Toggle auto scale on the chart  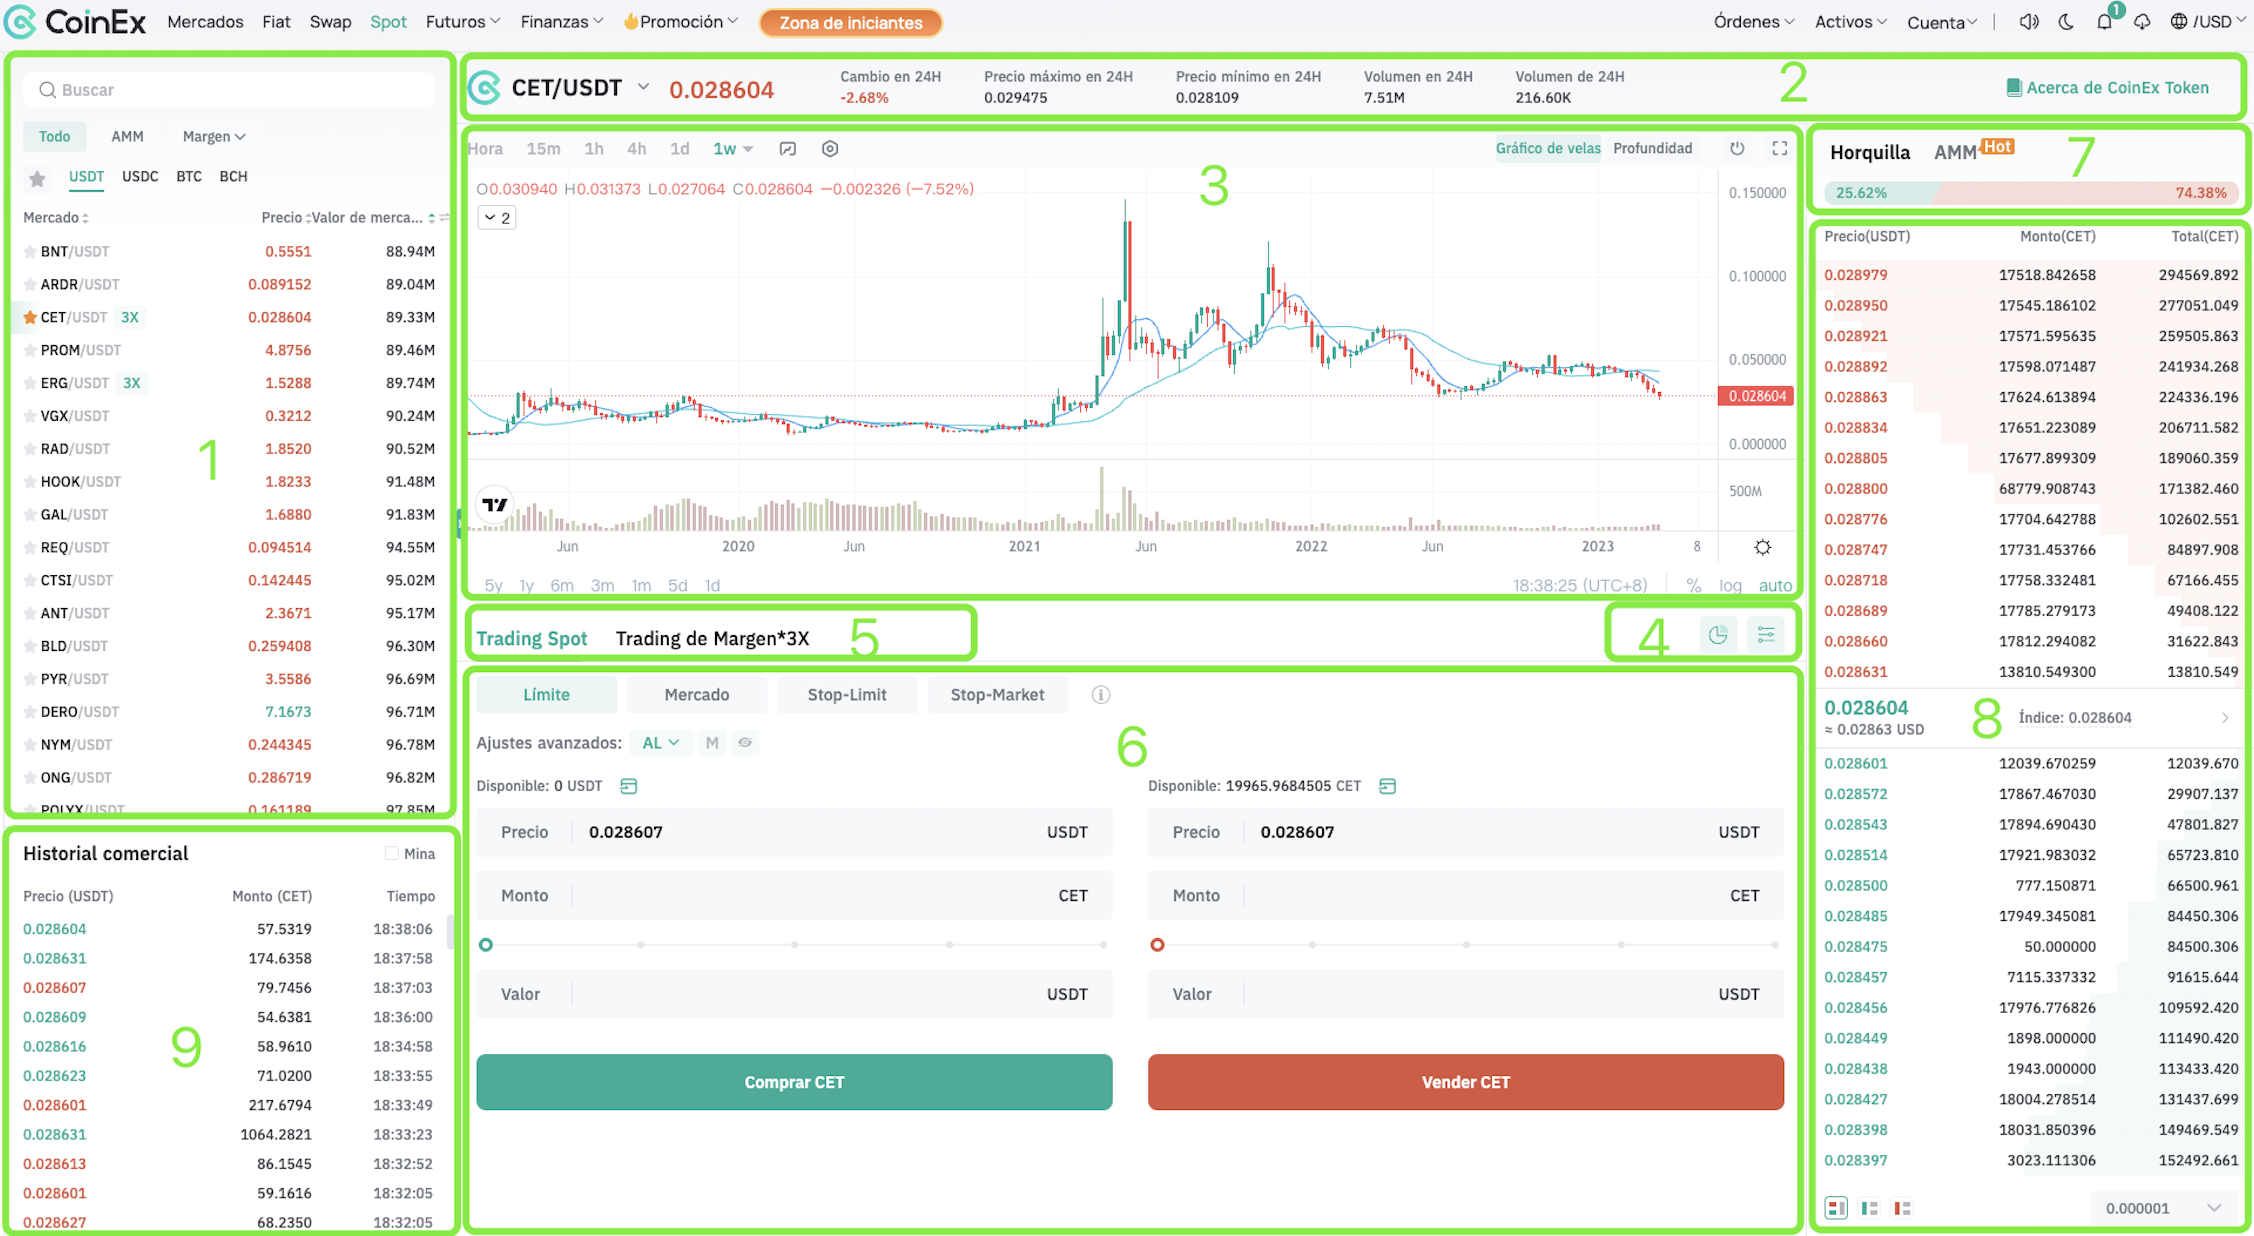pyautogui.click(x=1775, y=586)
